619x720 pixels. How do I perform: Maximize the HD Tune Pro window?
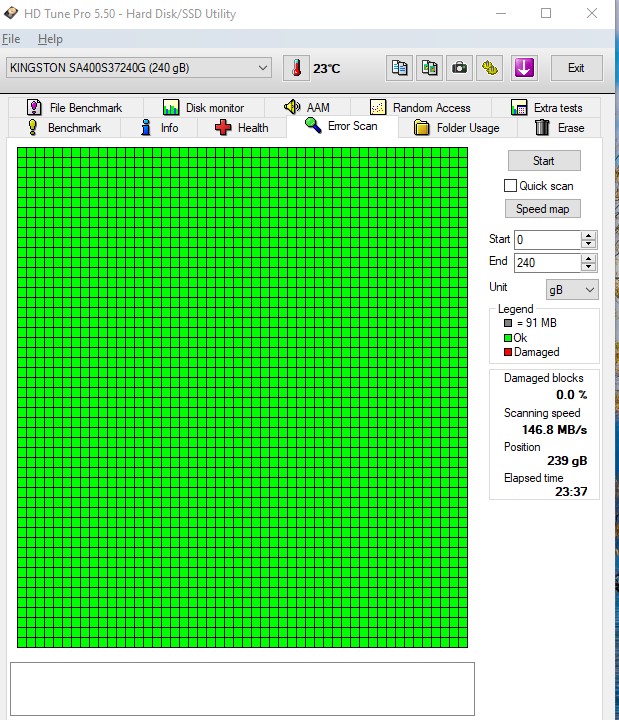tap(546, 13)
